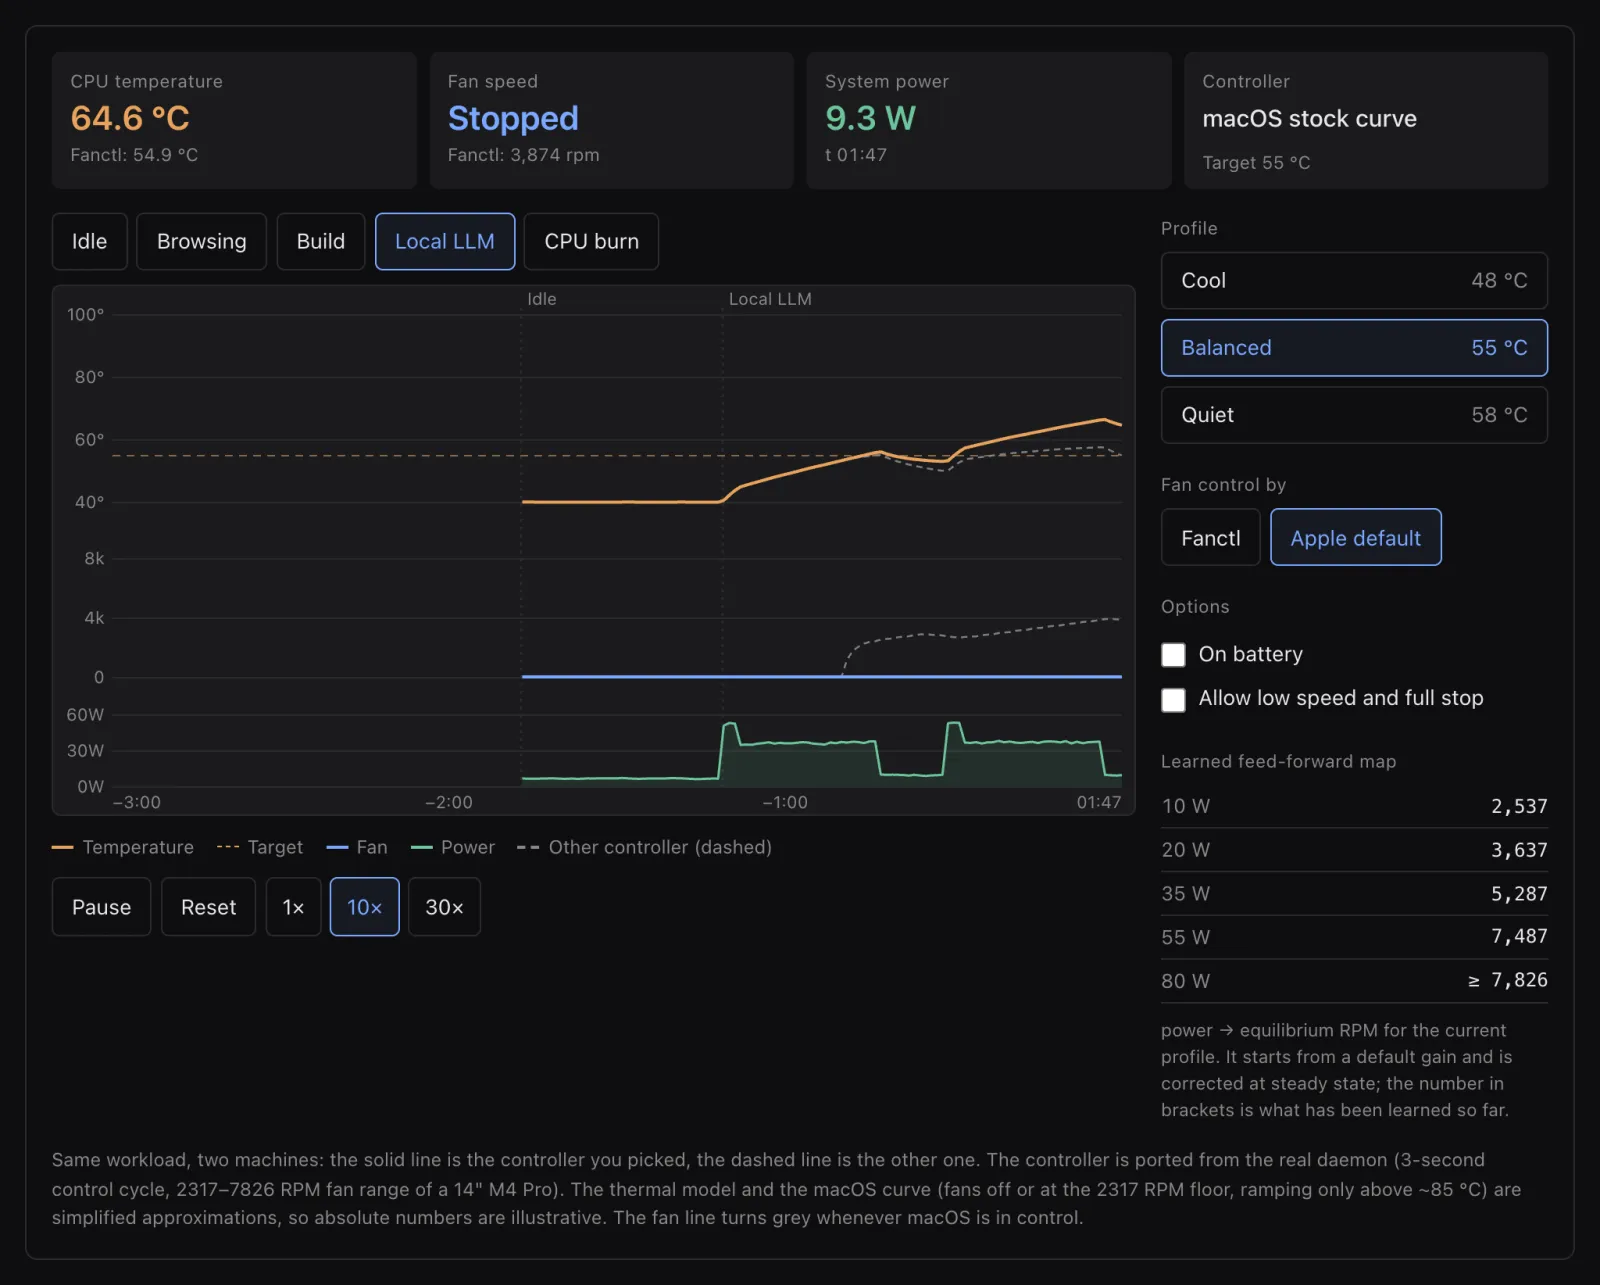
Task: Click the Other controller (dashed) legend entry
Action: click(644, 847)
